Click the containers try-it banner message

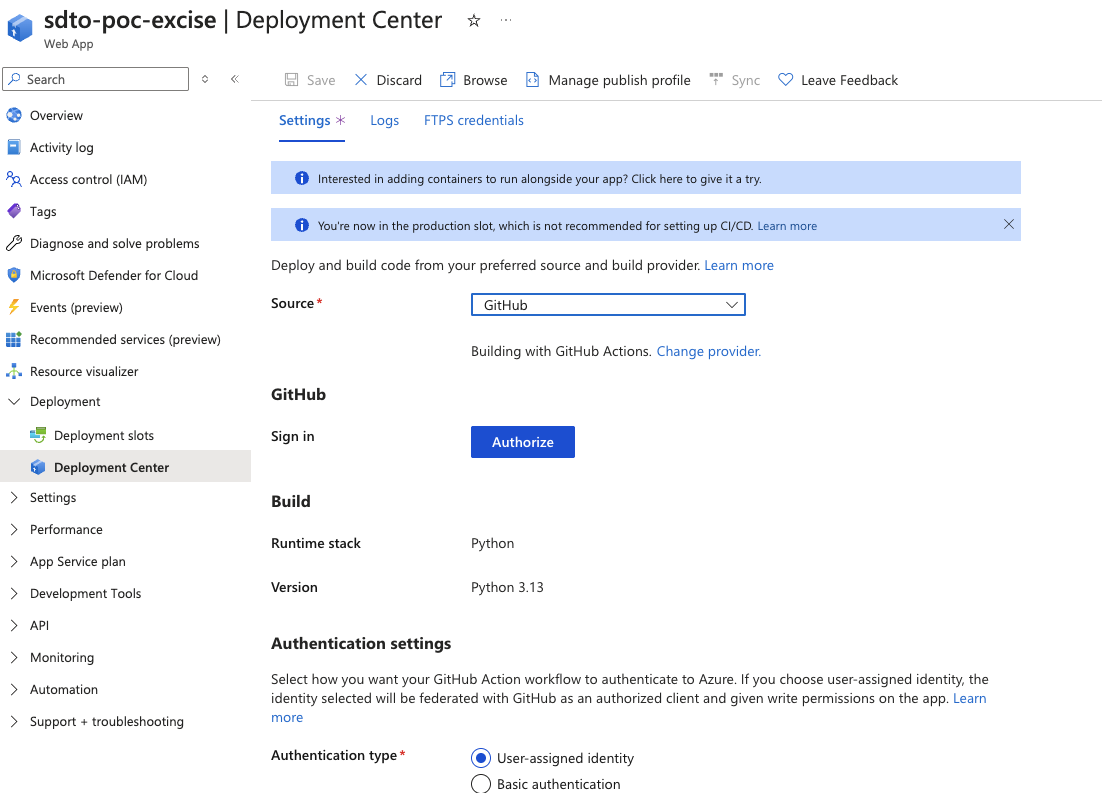(x=540, y=179)
